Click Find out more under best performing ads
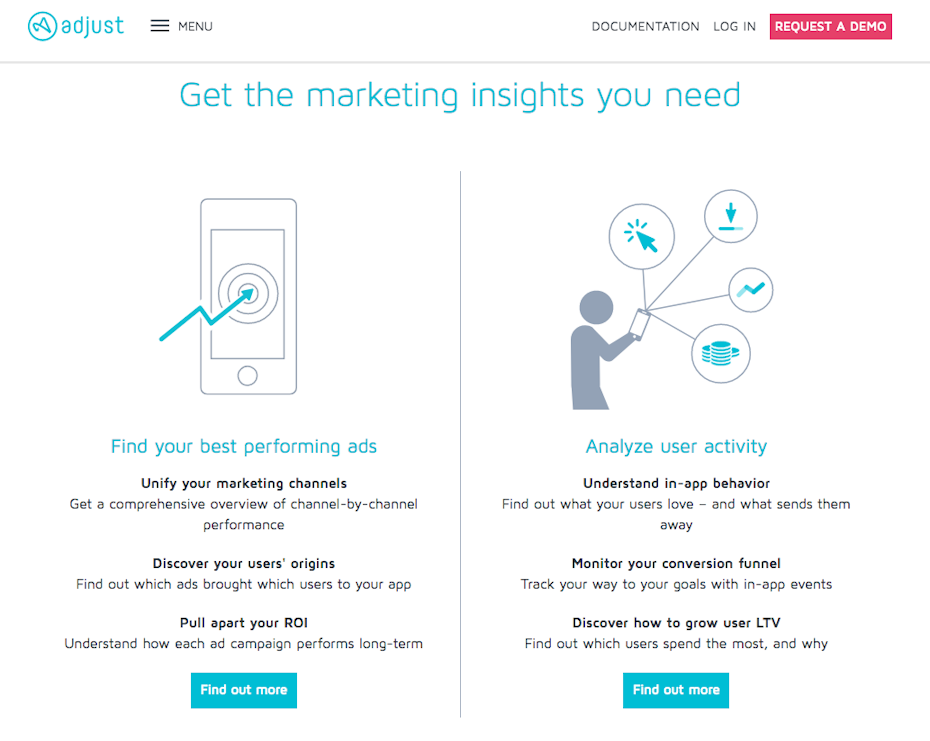 [x=243, y=690]
